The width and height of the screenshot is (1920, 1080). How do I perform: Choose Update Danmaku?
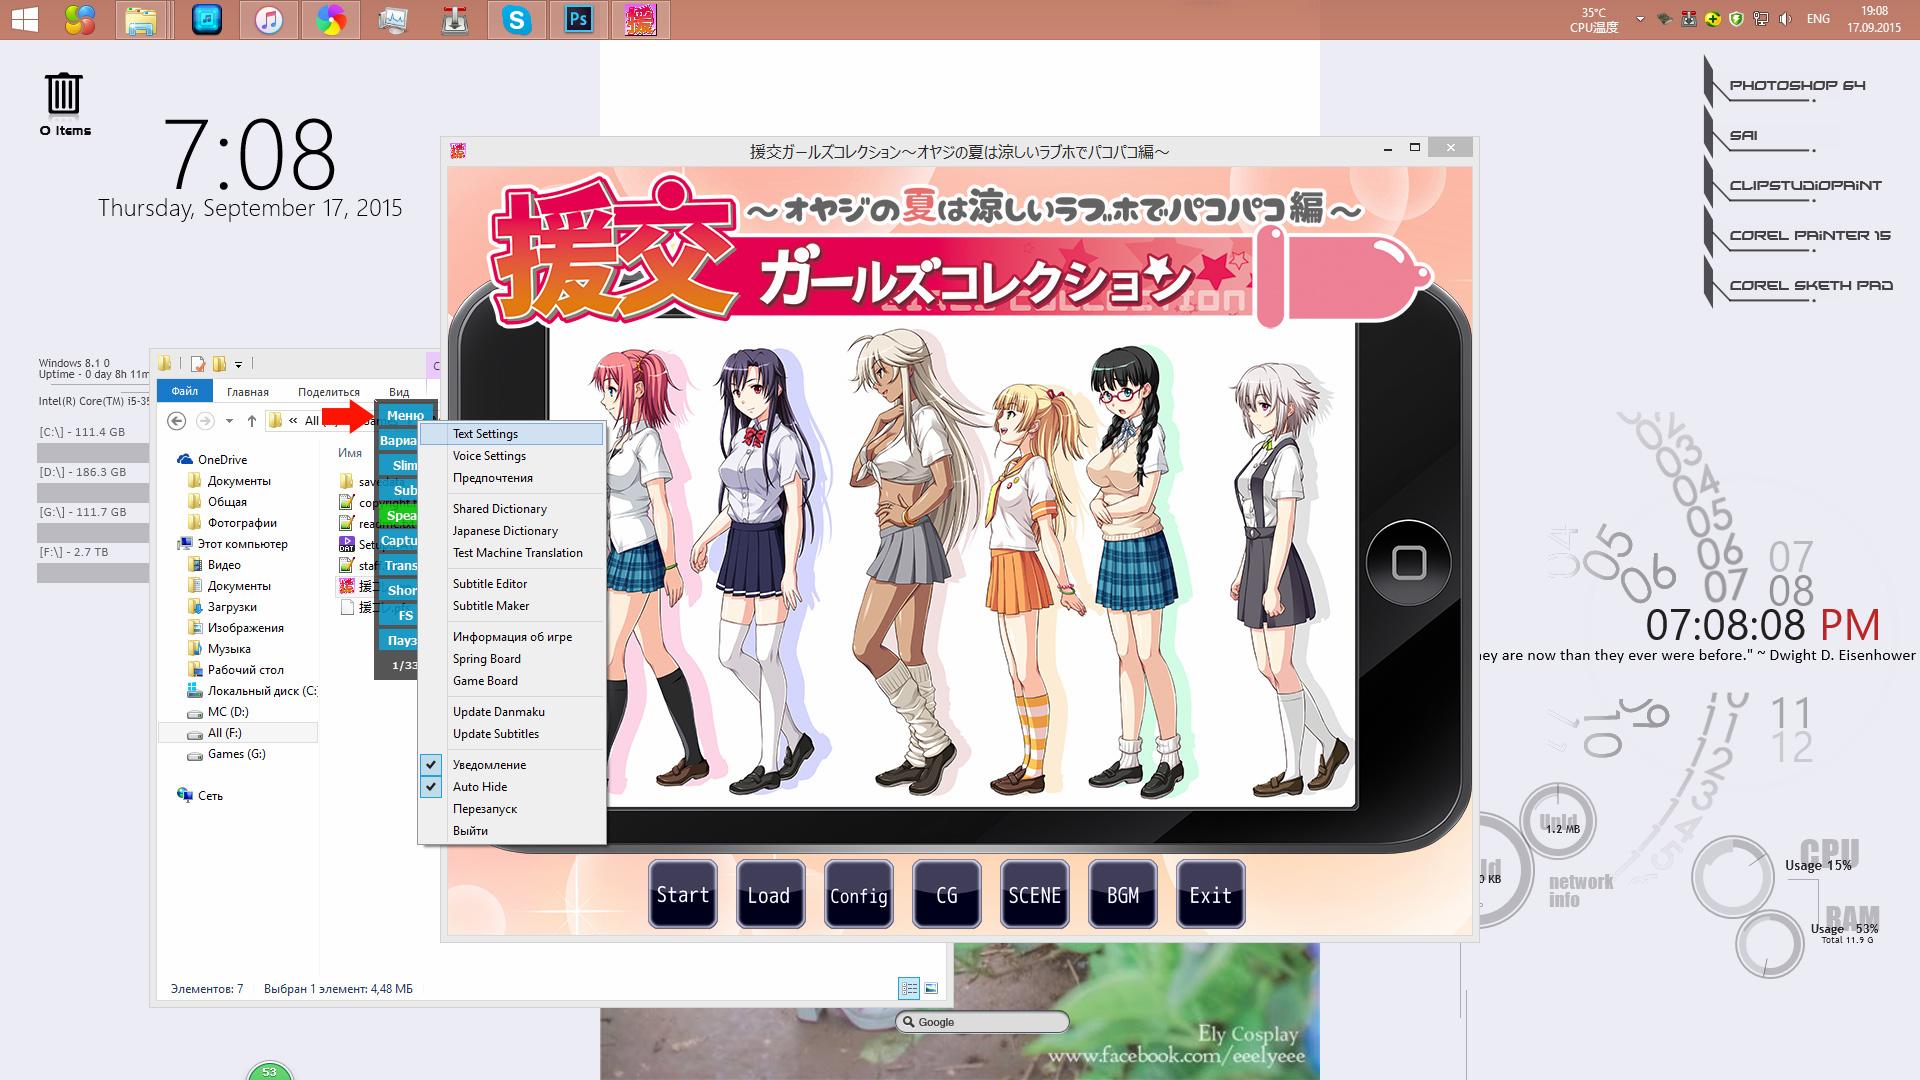[512, 712]
